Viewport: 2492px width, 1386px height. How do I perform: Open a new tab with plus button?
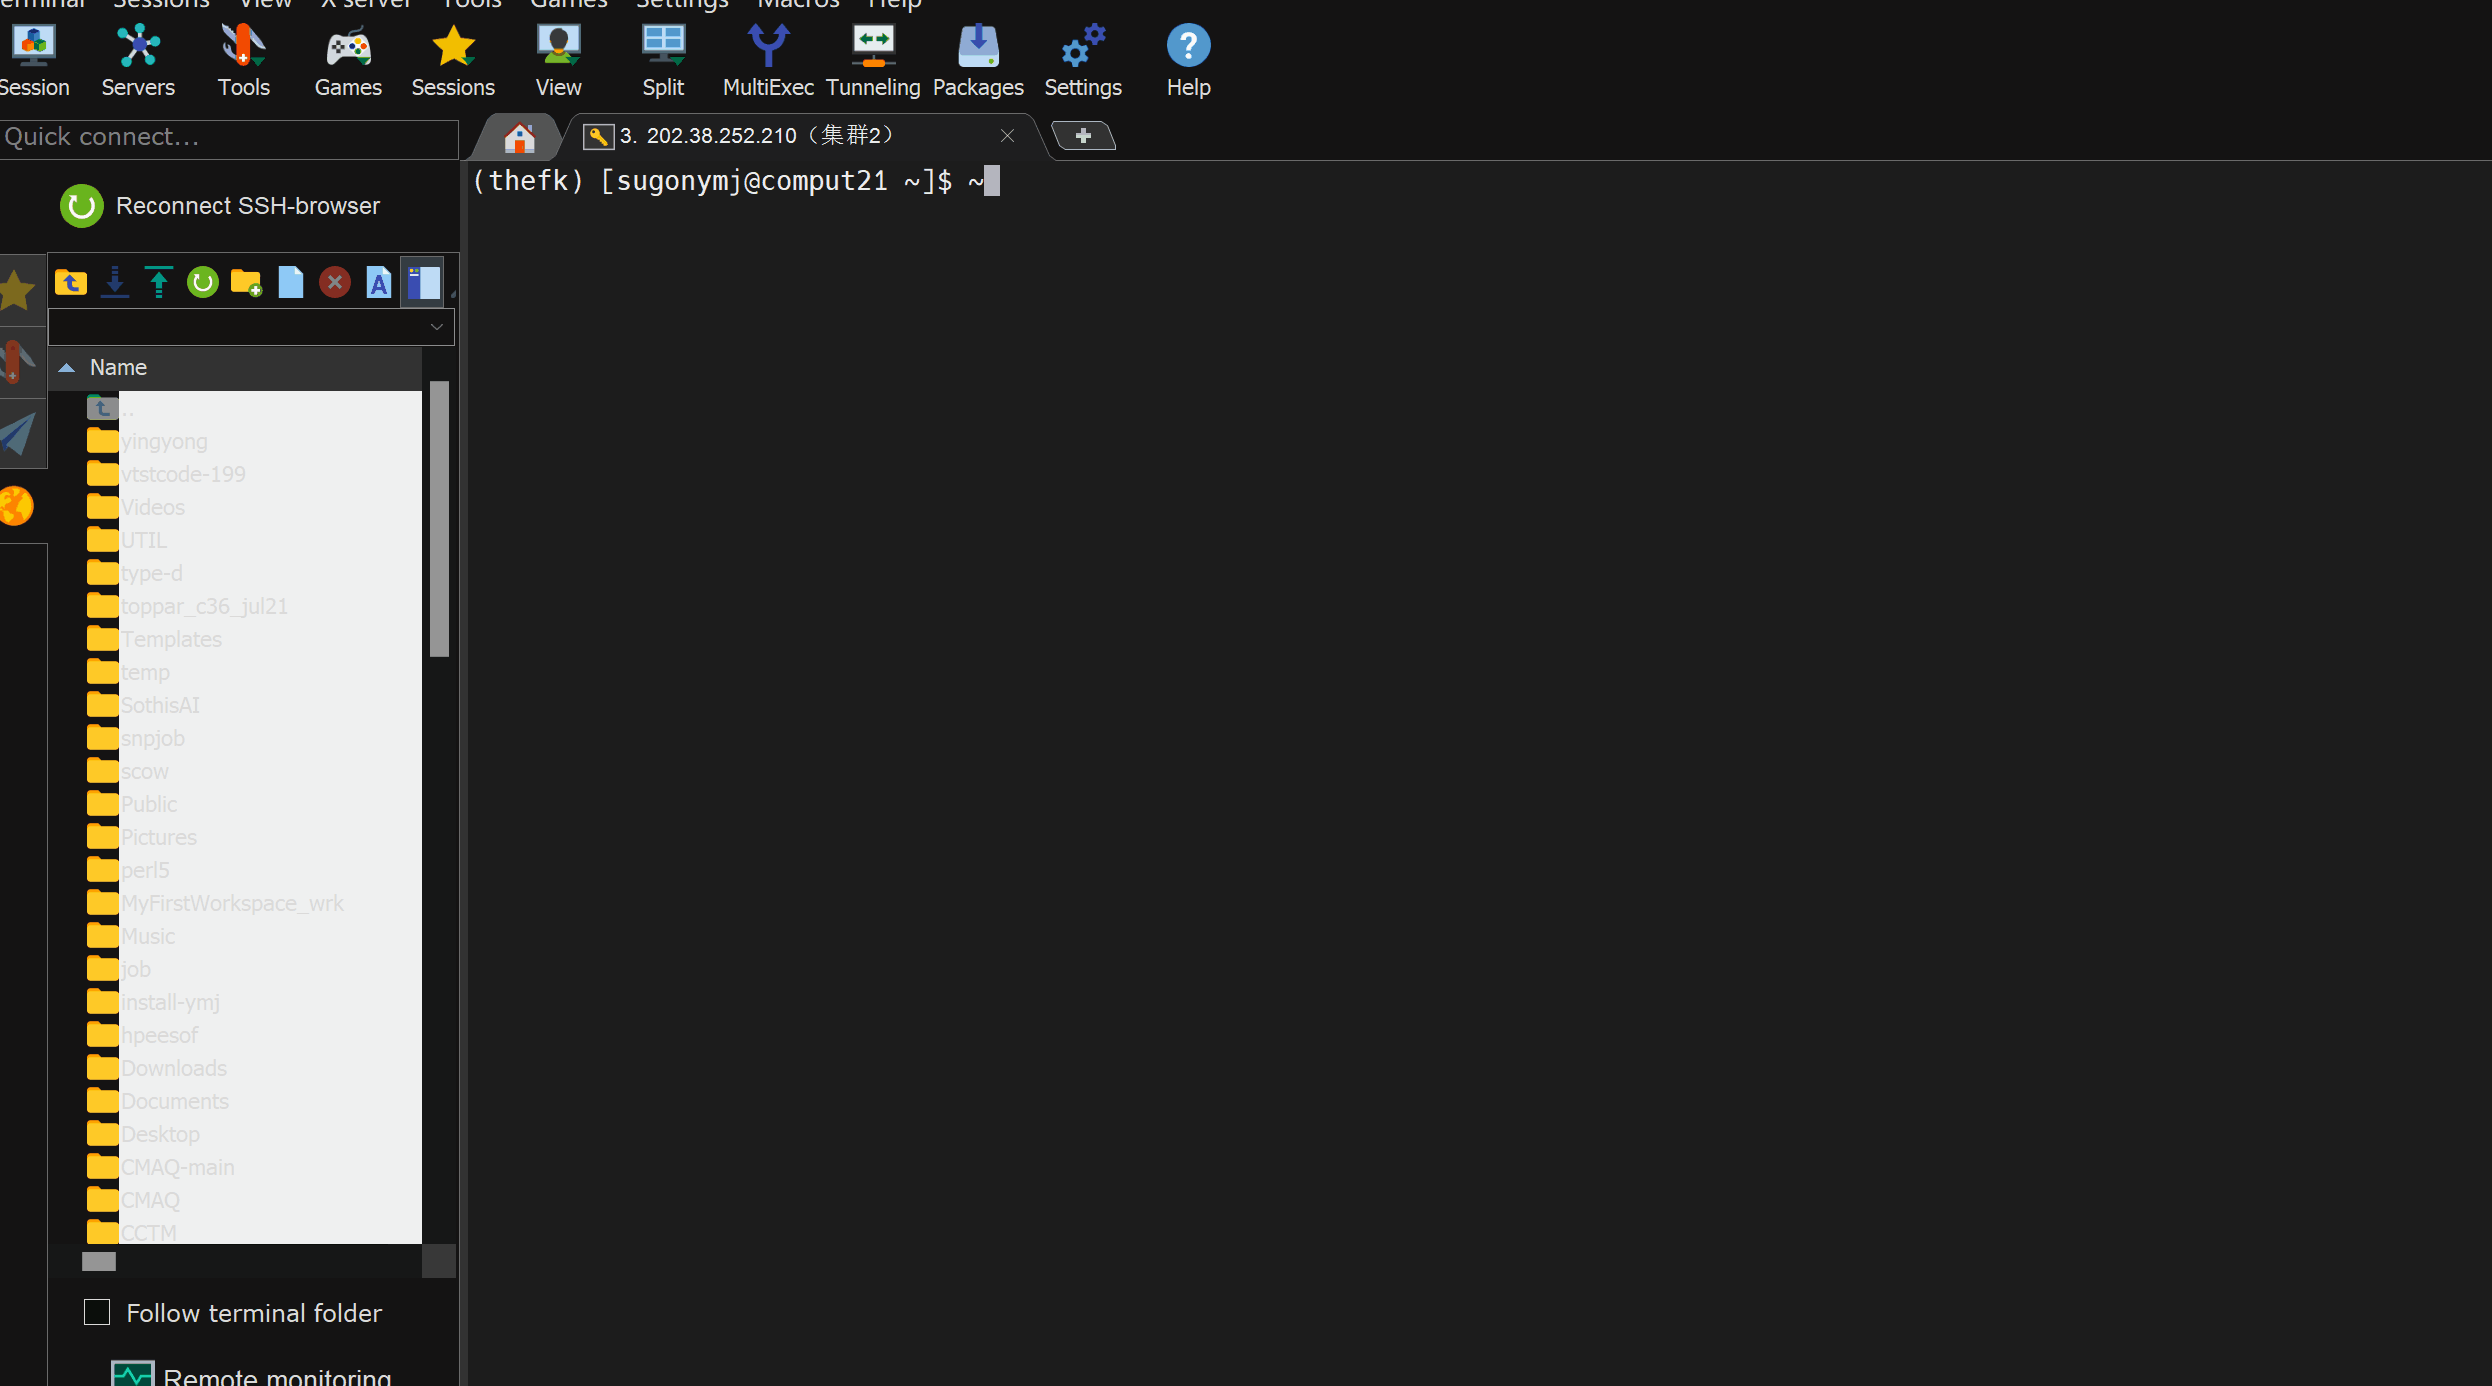pyautogui.click(x=1083, y=136)
